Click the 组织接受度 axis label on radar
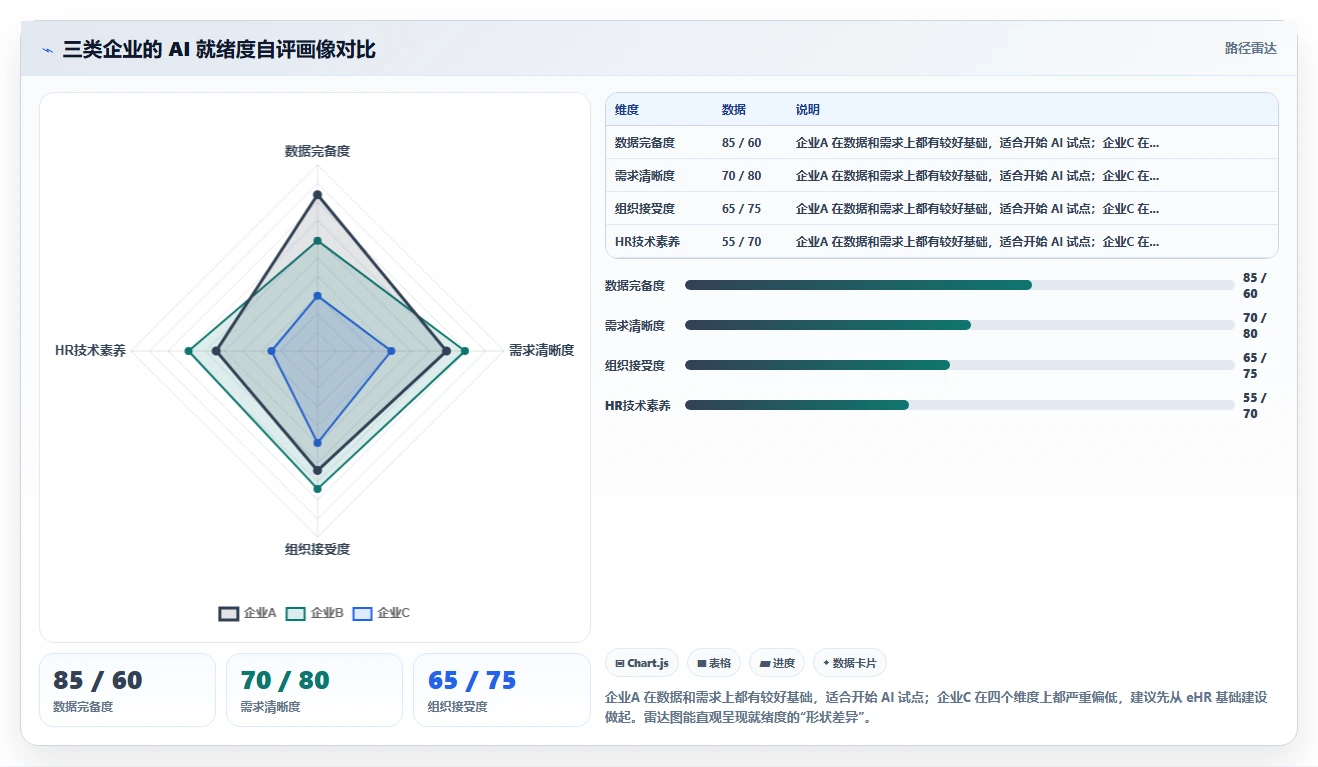 click(x=317, y=549)
